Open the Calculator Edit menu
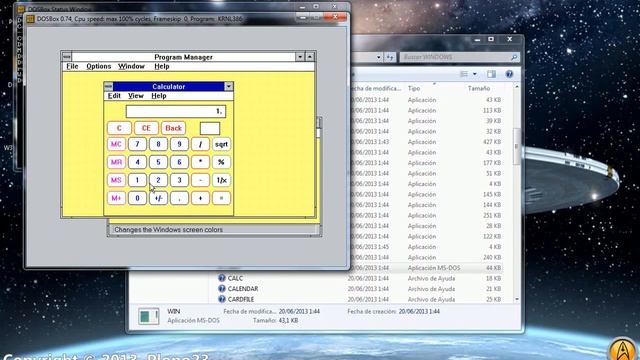 [114, 96]
